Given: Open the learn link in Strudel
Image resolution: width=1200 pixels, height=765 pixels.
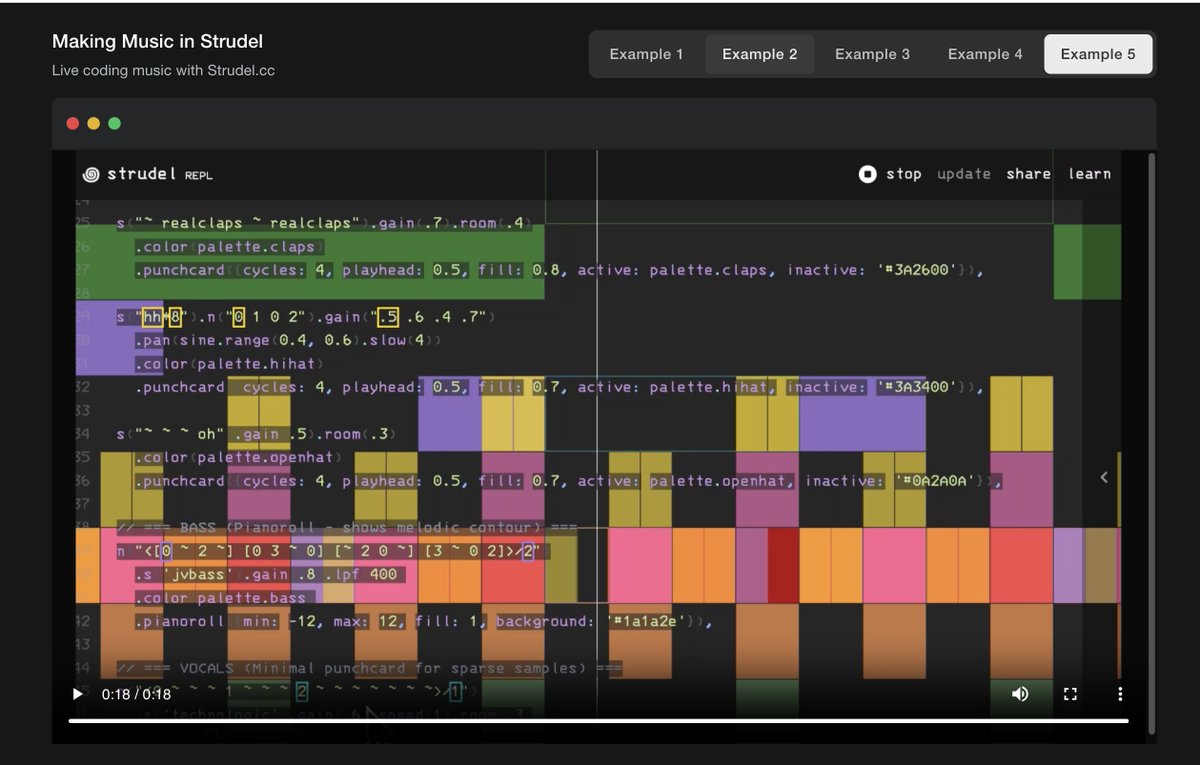Looking at the screenshot, I should [1089, 174].
